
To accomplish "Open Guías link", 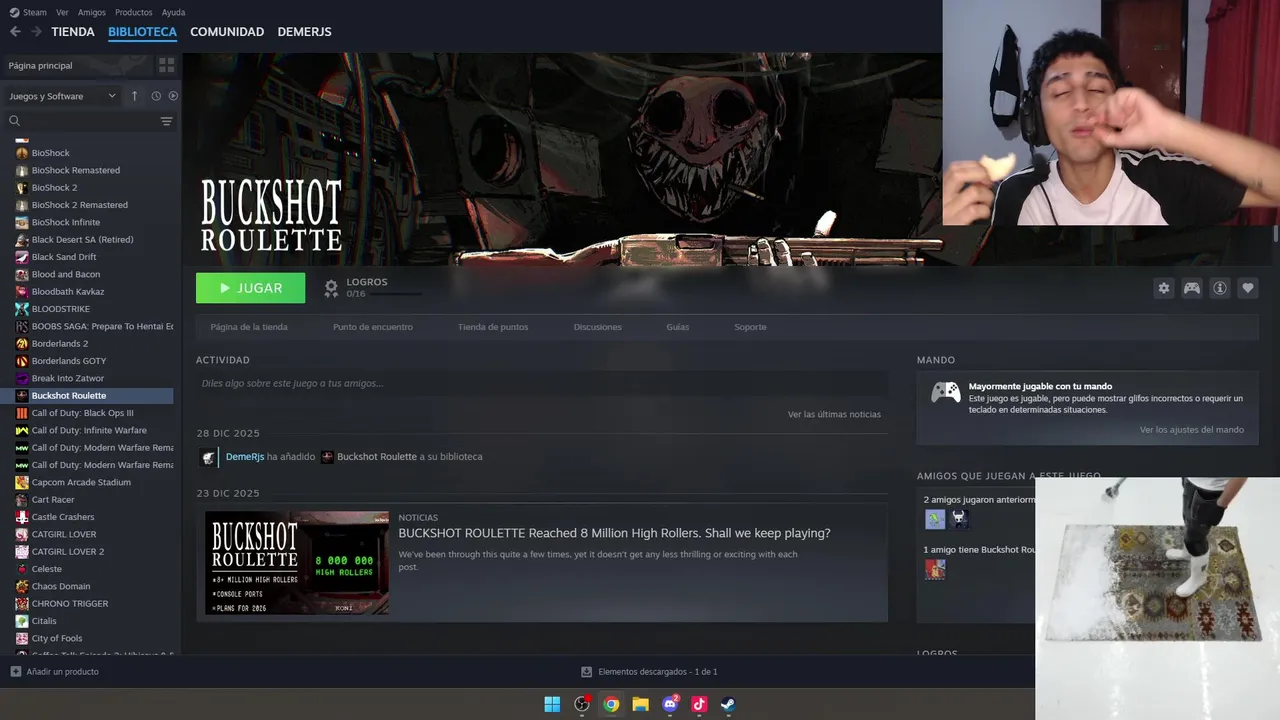I will pyautogui.click(x=678, y=327).
